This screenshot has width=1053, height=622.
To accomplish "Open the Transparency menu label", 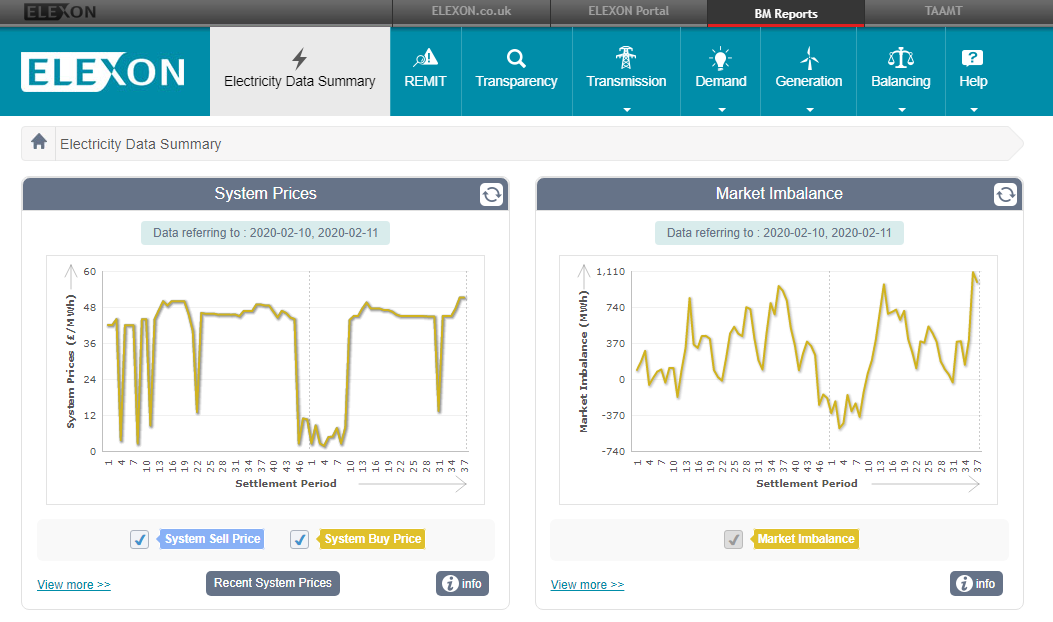I will click(x=516, y=81).
